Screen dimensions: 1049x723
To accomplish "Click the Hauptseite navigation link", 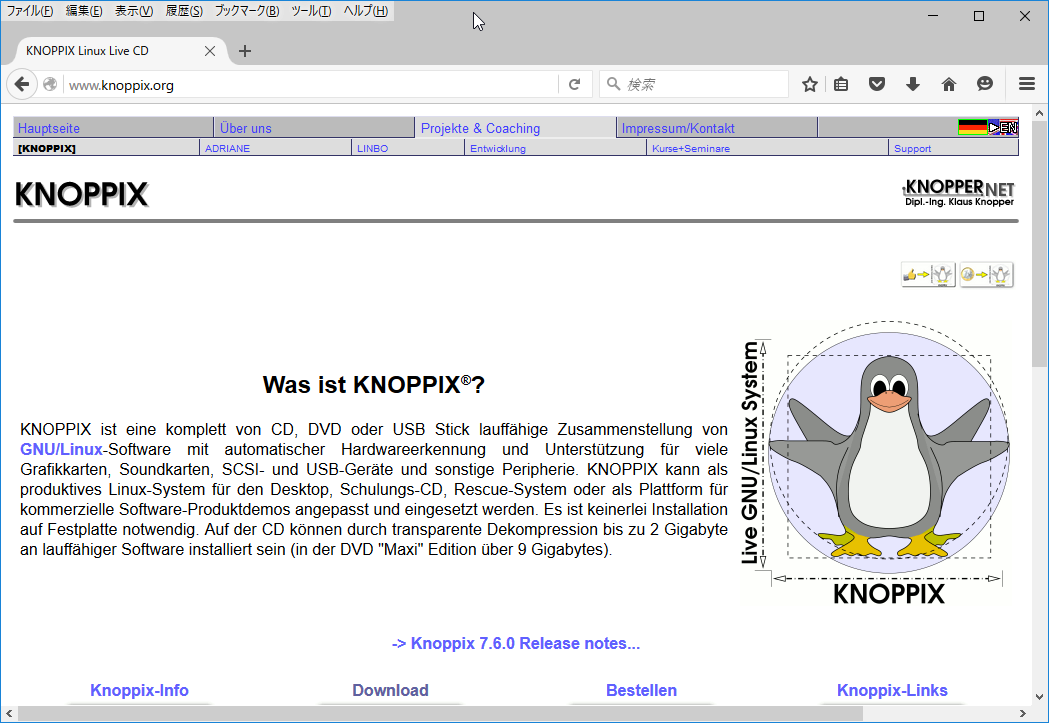I will 48,128.
